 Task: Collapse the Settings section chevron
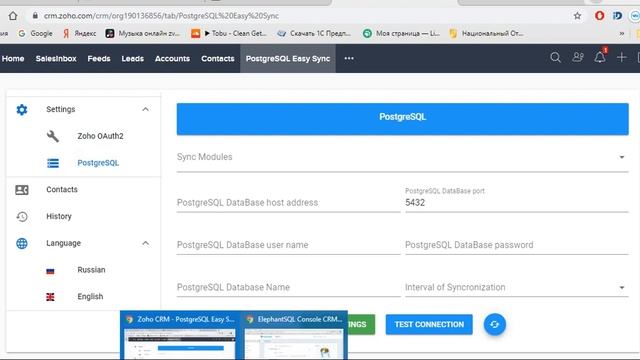pos(145,109)
